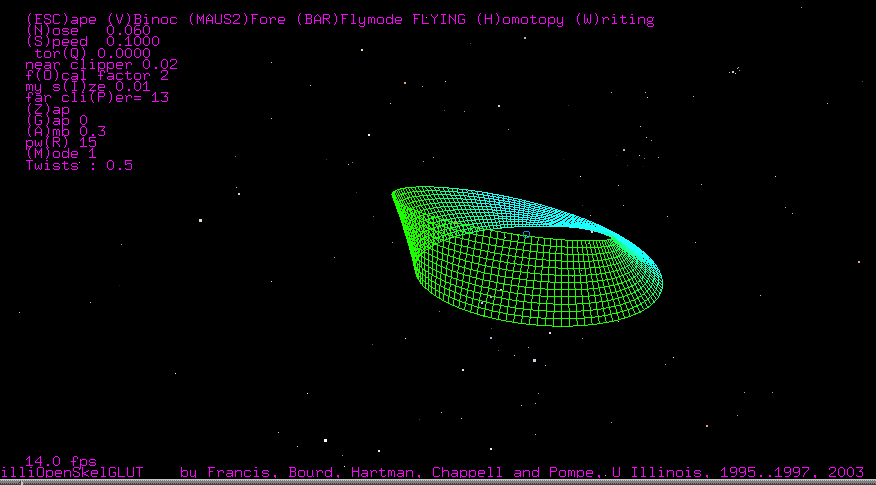The width and height of the screenshot is (876, 485).
Task: Click the (A)mb 0.3 setting
Action: (66, 131)
